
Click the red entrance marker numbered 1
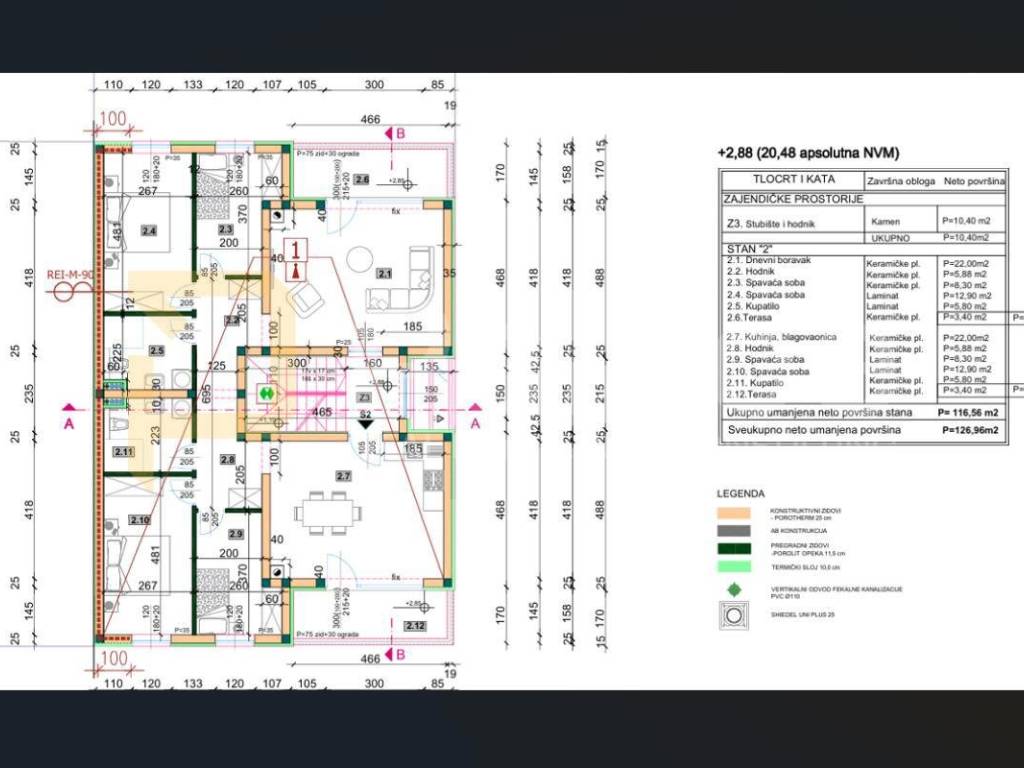(x=296, y=258)
